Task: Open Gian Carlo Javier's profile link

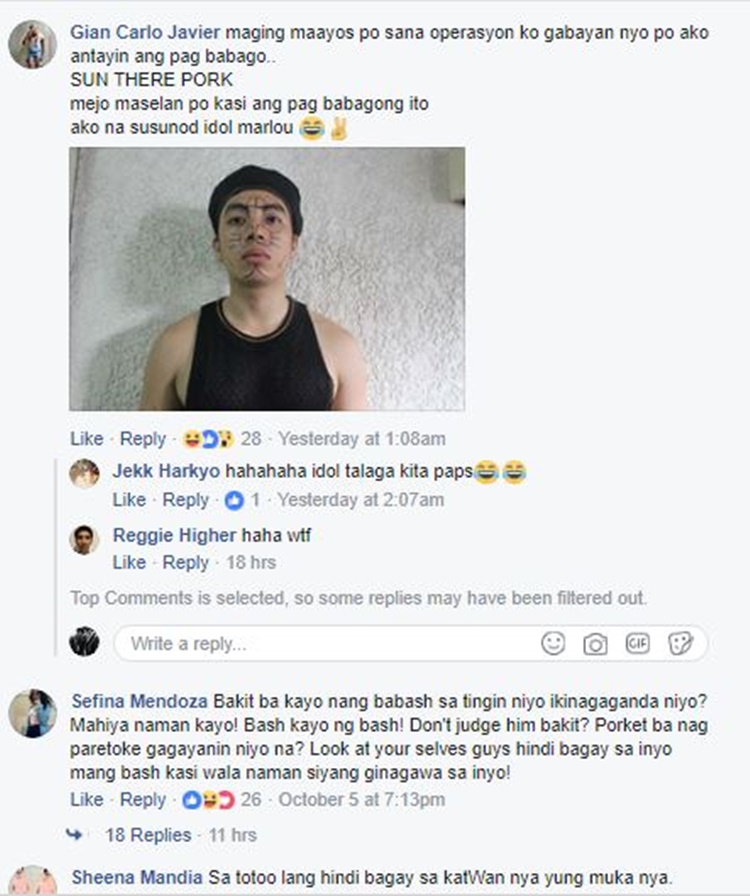Action: (x=145, y=32)
